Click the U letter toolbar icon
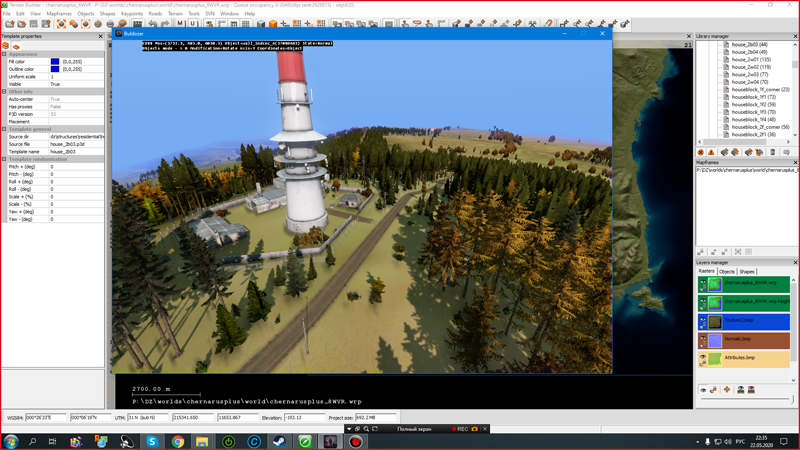This screenshot has width=800, height=450. pos(193,24)
